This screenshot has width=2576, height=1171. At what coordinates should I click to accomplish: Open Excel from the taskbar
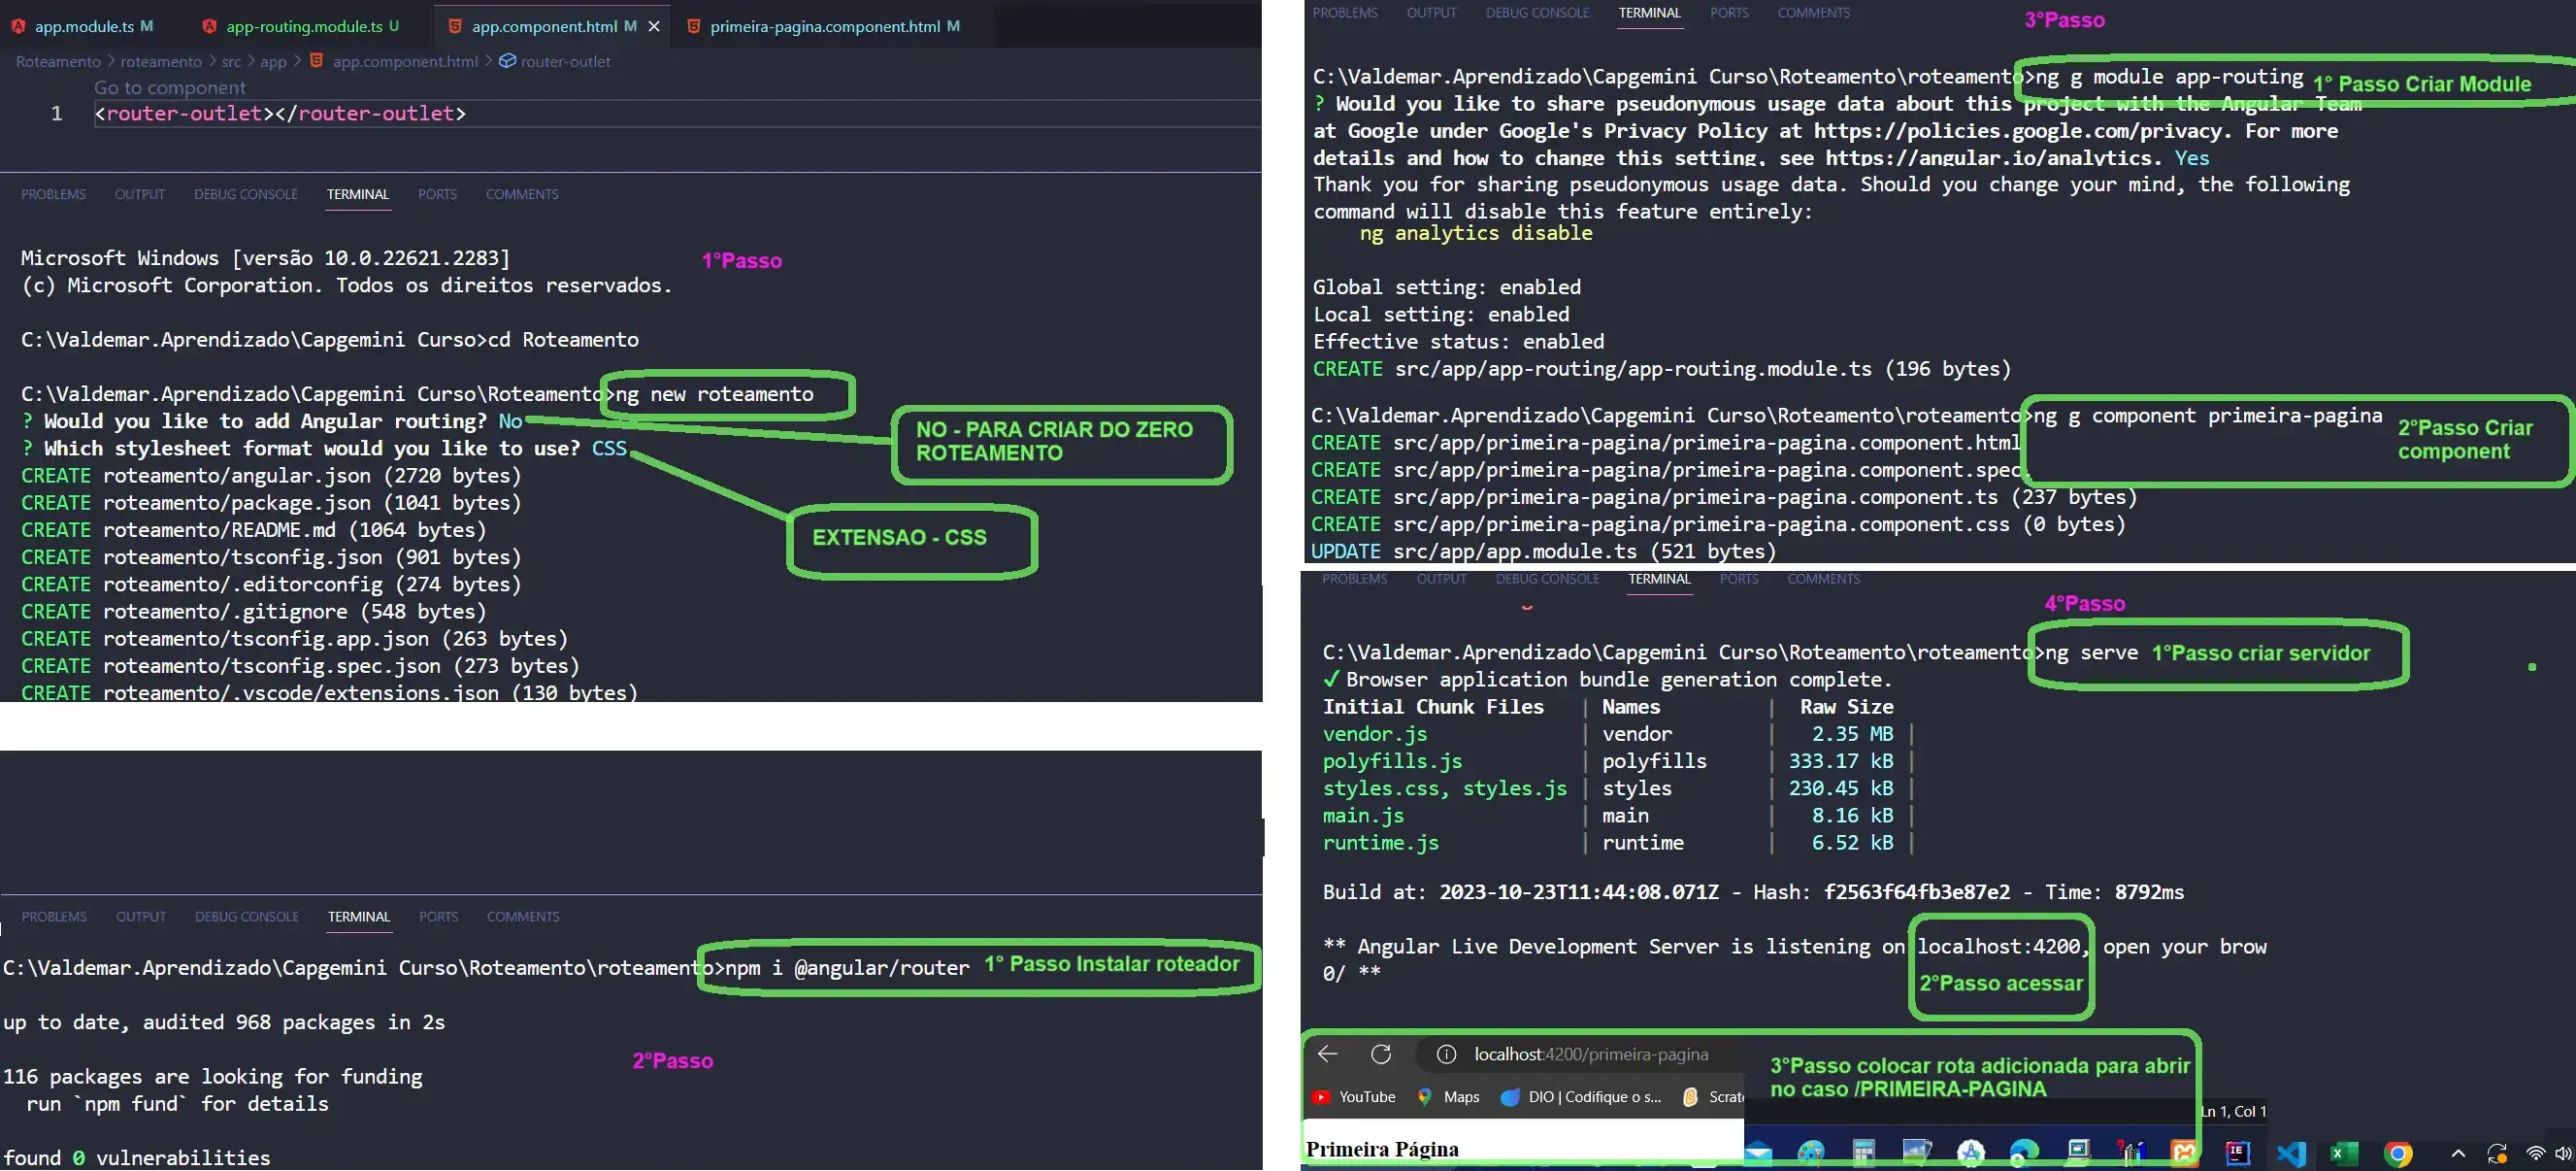click(x=2344, y=1154)
